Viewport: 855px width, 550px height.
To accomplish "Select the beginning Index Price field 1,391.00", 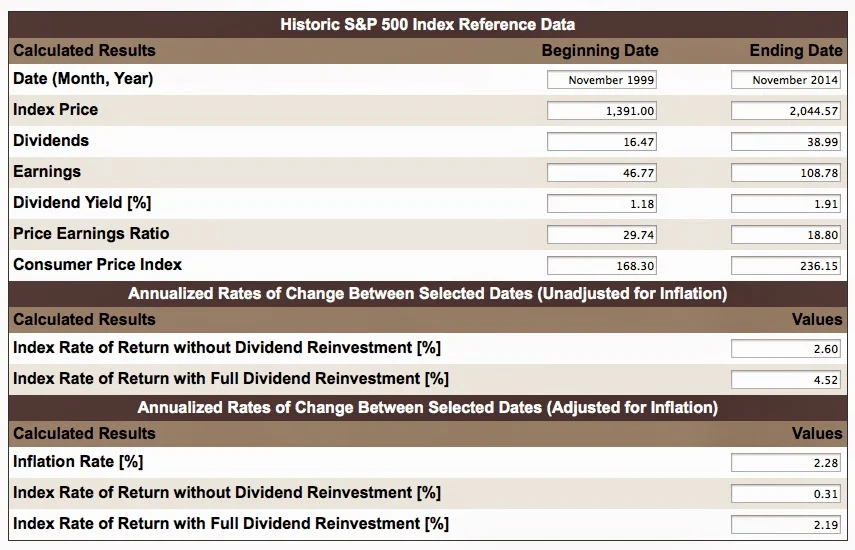I will coord(602,111).
